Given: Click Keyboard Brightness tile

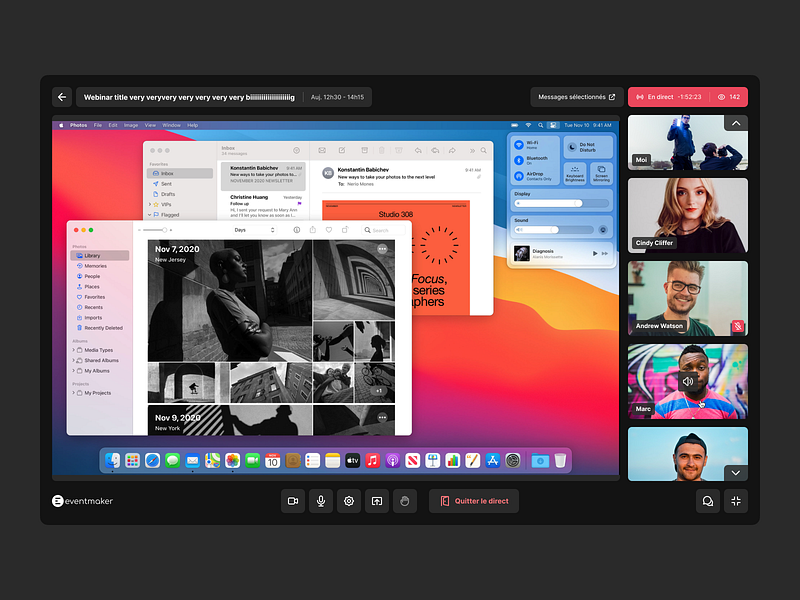Looking at the screenshot, I should (x=575, y=174).
